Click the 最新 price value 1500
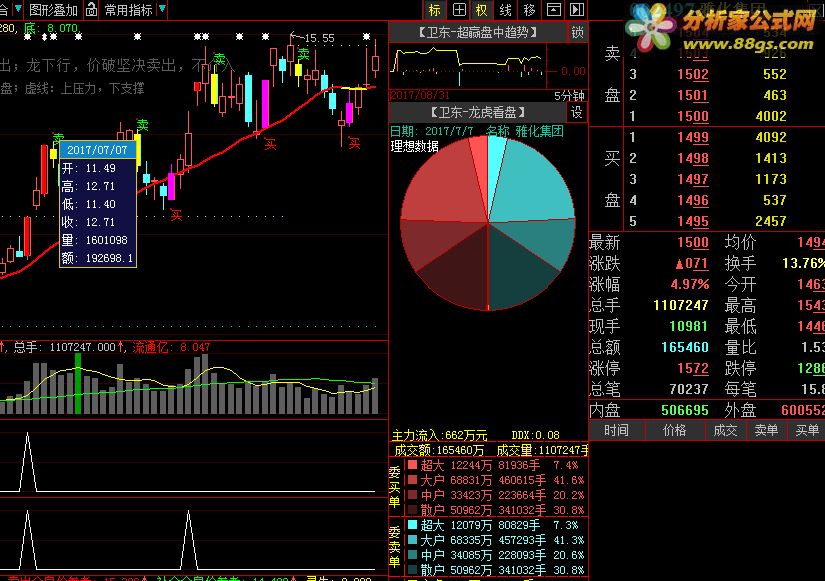Viewport: 825px width, 581px height. pyautogui.click(x=693, y=243)
